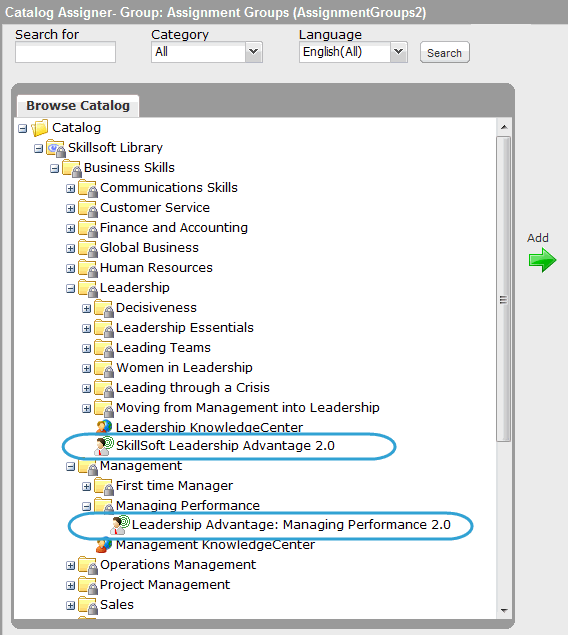Expand the Customer Service node
Image resolution: width=568 pixels, height=635 pixels.
[70, 209]
